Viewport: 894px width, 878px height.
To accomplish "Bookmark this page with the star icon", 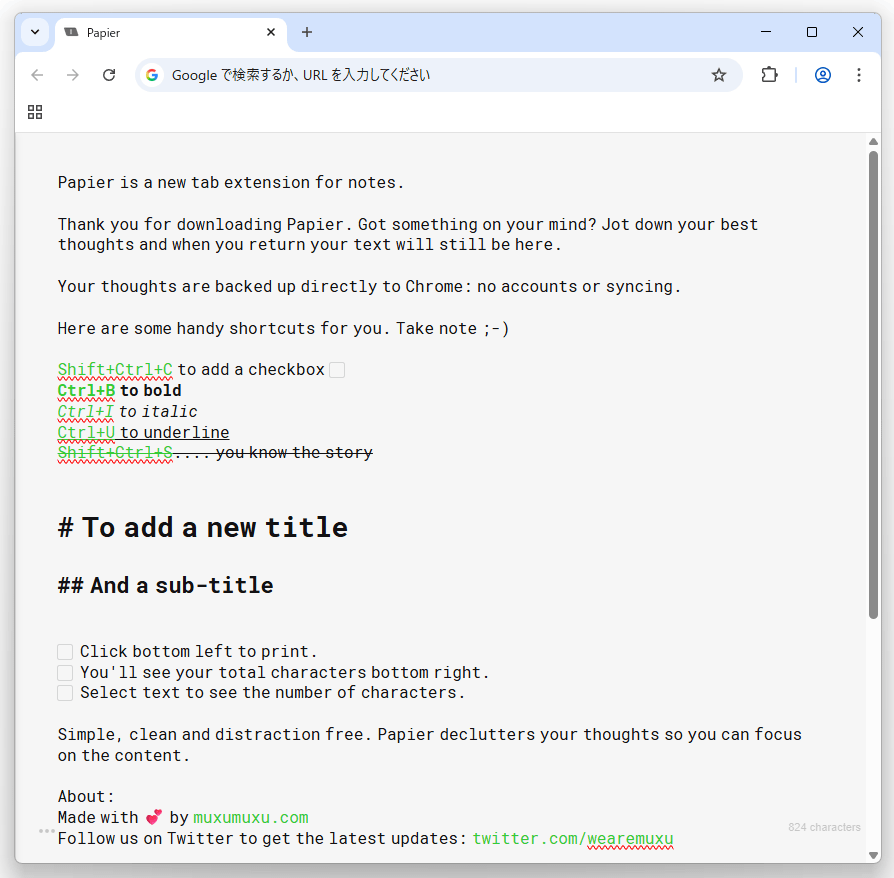I will 718,75.
